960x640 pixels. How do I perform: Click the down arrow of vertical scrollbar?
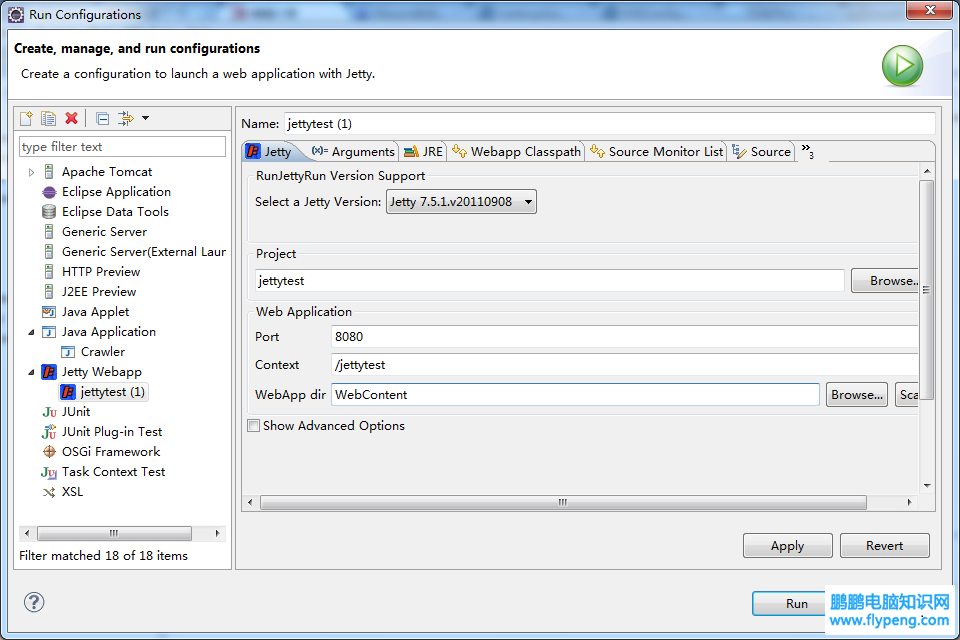pyautogui.click(x=927, y=486)
